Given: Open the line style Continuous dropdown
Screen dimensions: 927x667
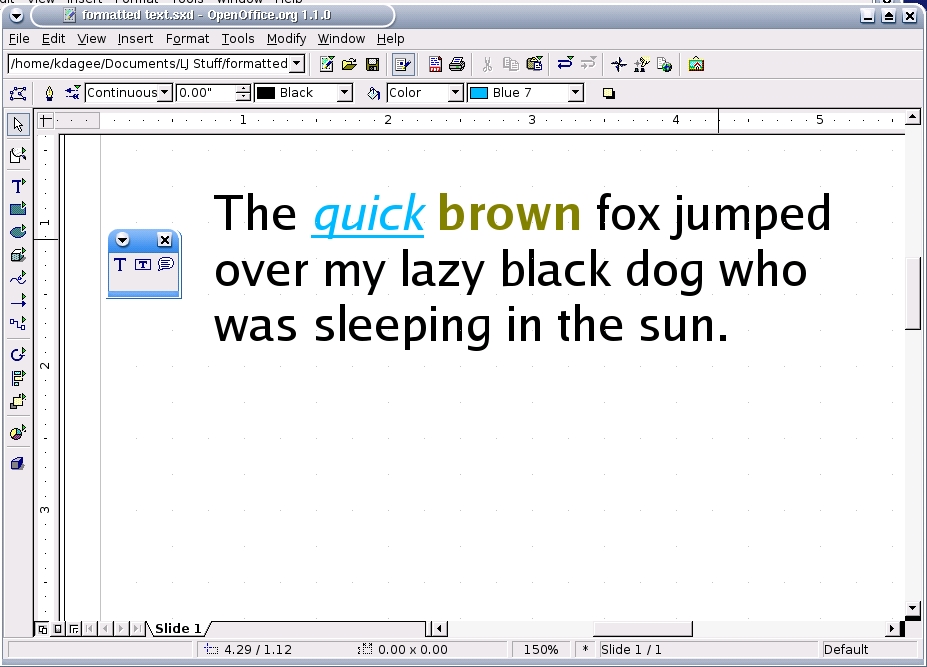Looking at the screenshot, I should tap(166, 92).
